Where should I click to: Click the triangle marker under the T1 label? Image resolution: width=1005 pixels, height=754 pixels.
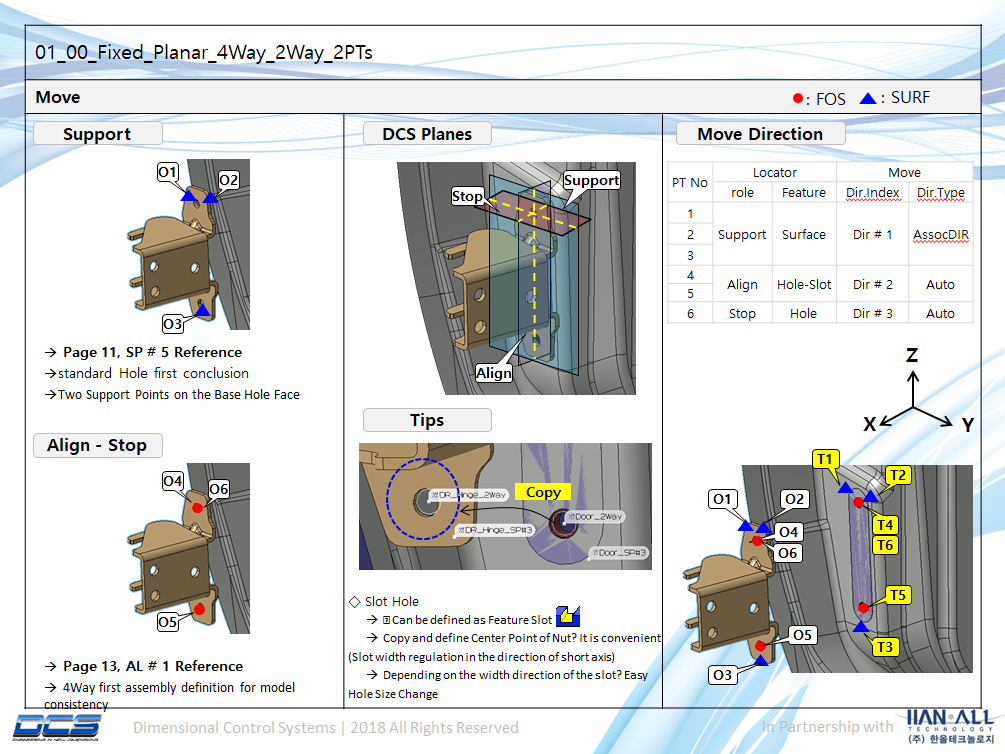pos(845,489)
